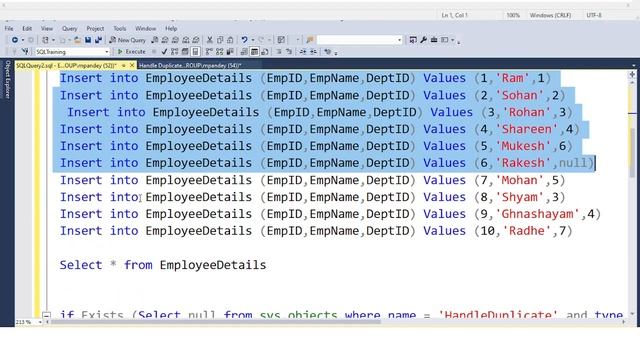The height and width of the screenshot is (360, 640).
Task: Switch to the Handle Duplicate tab
Action: coord(190,65)
